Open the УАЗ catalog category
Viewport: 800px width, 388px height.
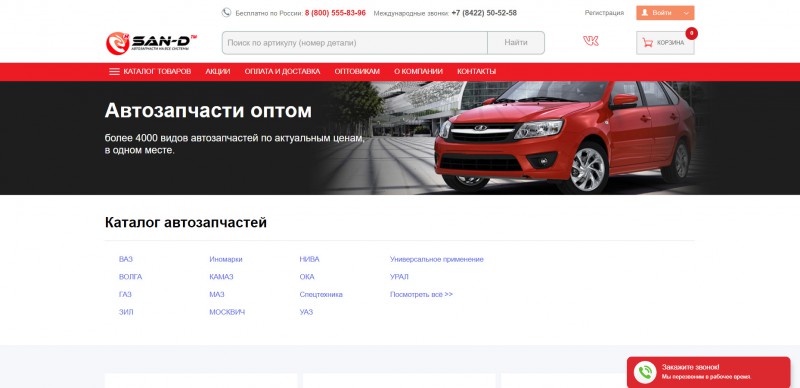(306, 312)
